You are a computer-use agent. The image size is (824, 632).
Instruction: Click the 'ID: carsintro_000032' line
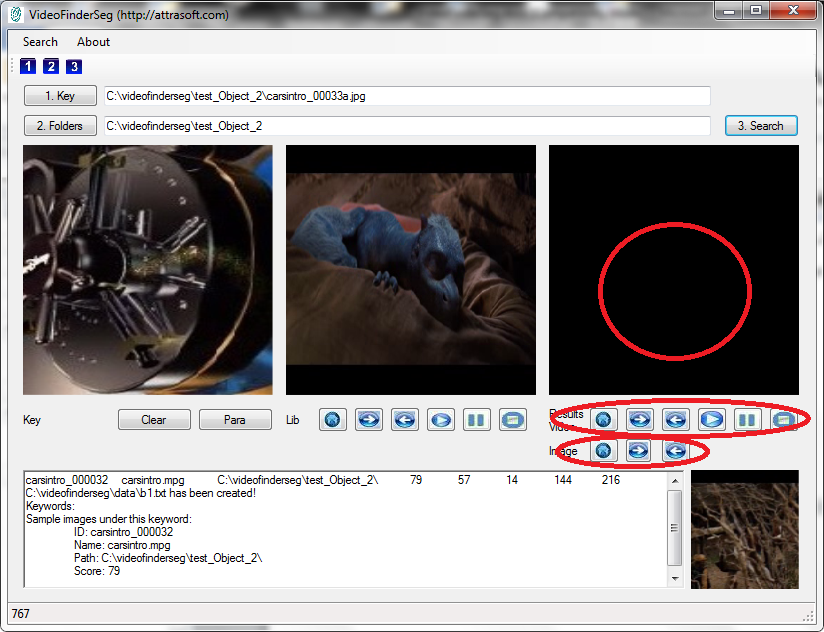tap(123, 532)
